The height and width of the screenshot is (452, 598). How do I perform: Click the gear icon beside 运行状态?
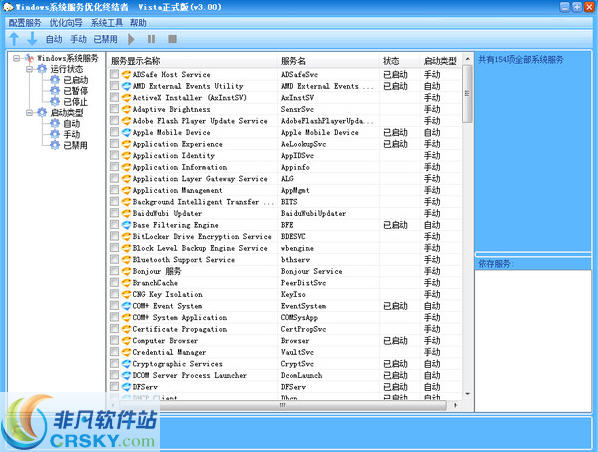point(42,69)
